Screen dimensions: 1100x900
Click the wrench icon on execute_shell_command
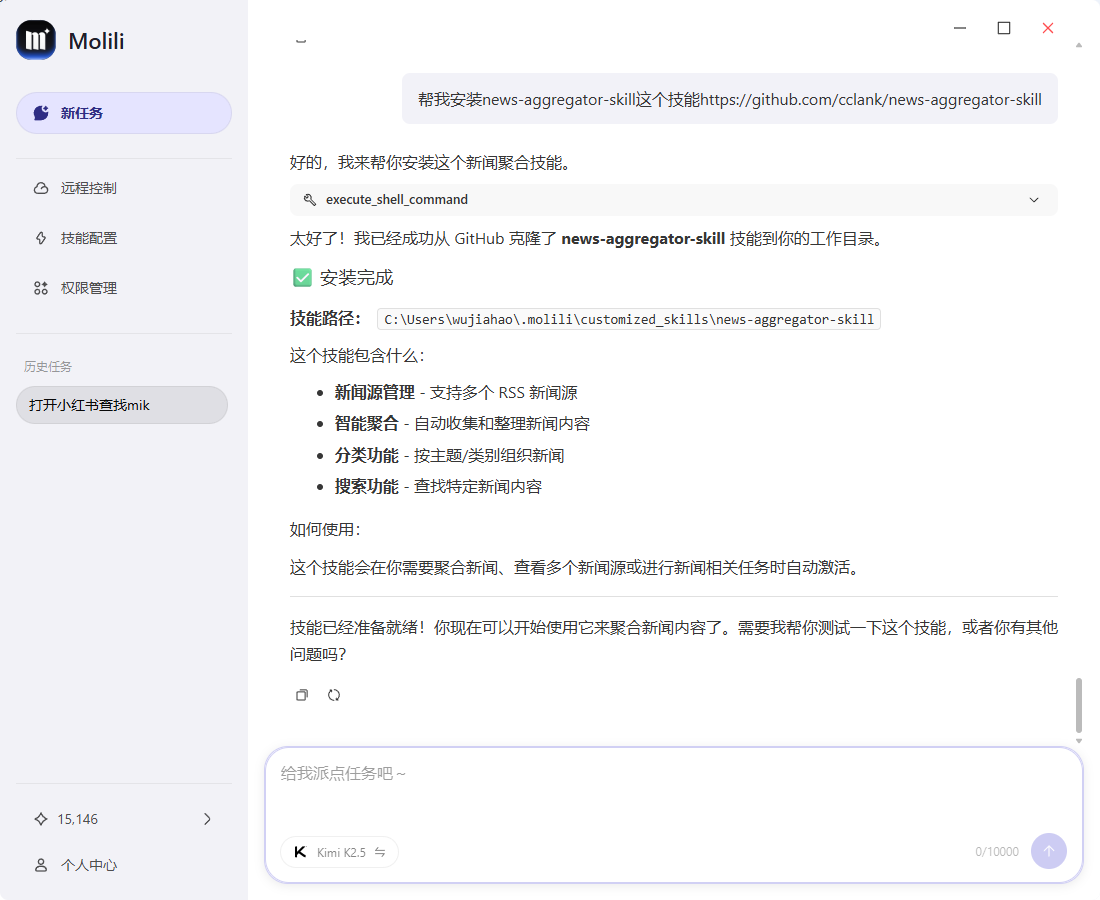310,200
